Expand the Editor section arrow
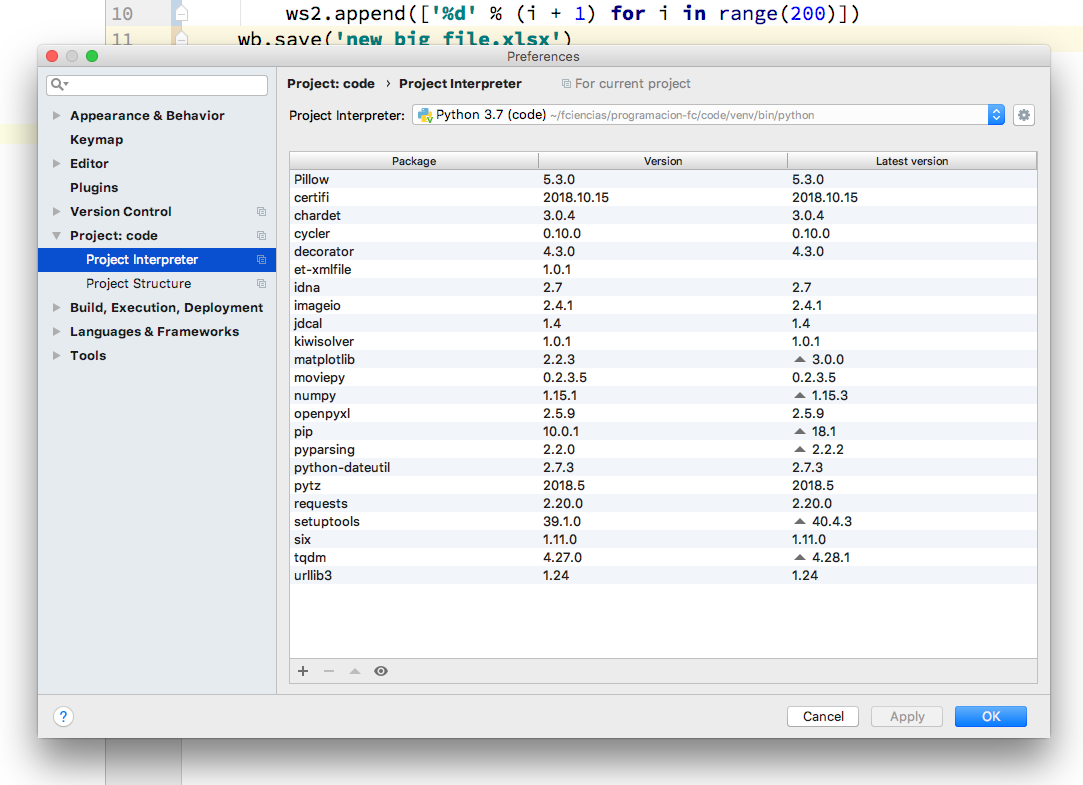This screenshot has height=785, width=1083. (57, 164)
